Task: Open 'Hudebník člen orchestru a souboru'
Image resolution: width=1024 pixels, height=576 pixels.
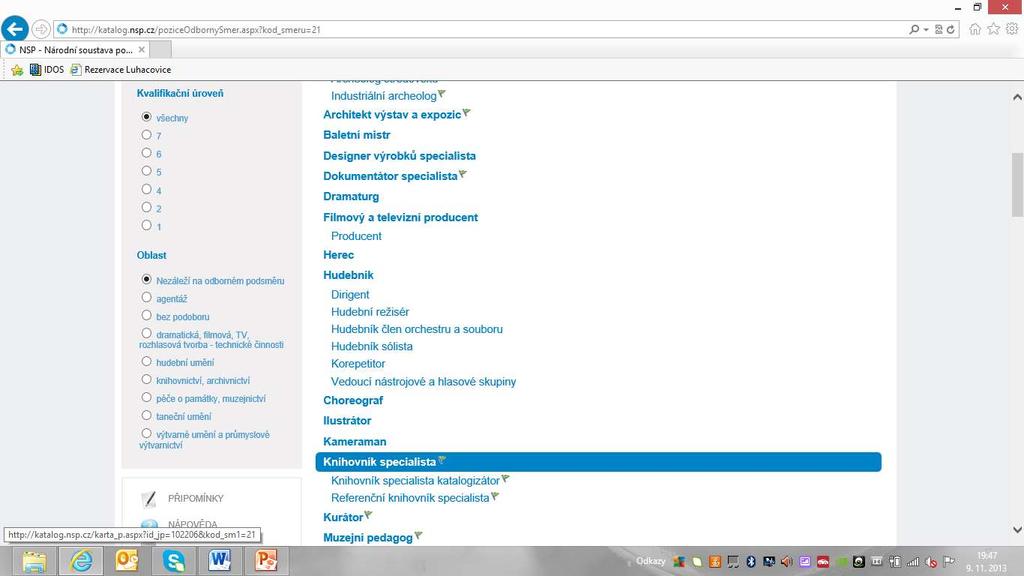Action: click(417, 330)
